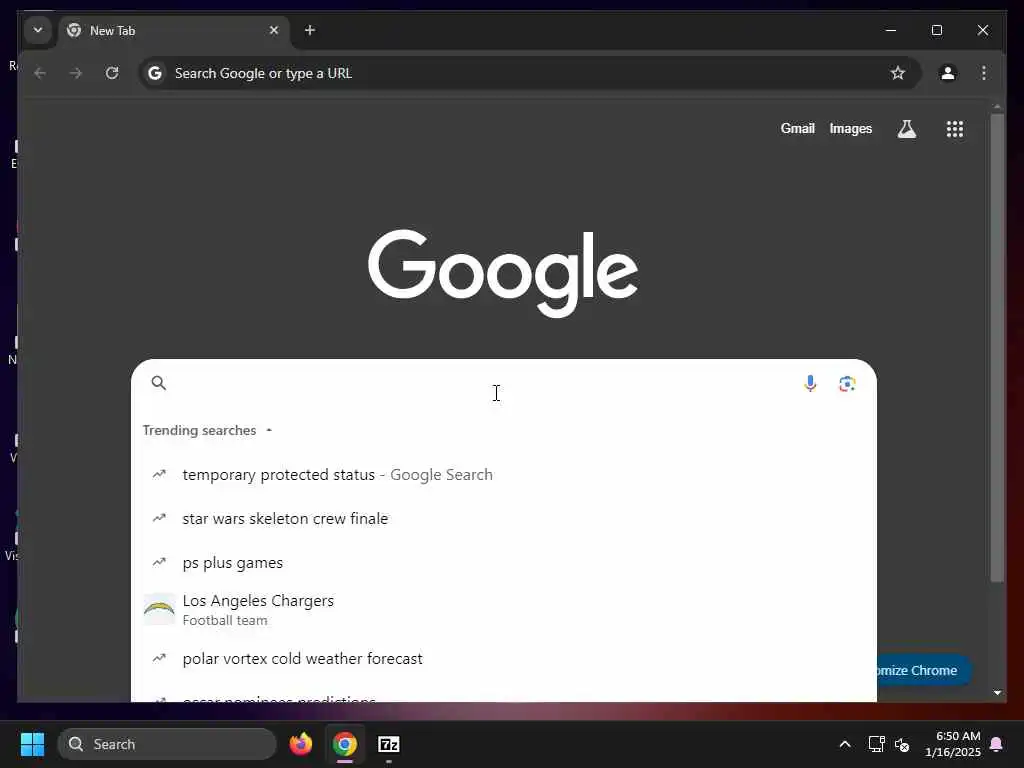The height and width of the screenshot is (768, 1024).
Task: Select Los Angeles Chargers suggestion
Action: pyautogui.click(x=504, y=609)
